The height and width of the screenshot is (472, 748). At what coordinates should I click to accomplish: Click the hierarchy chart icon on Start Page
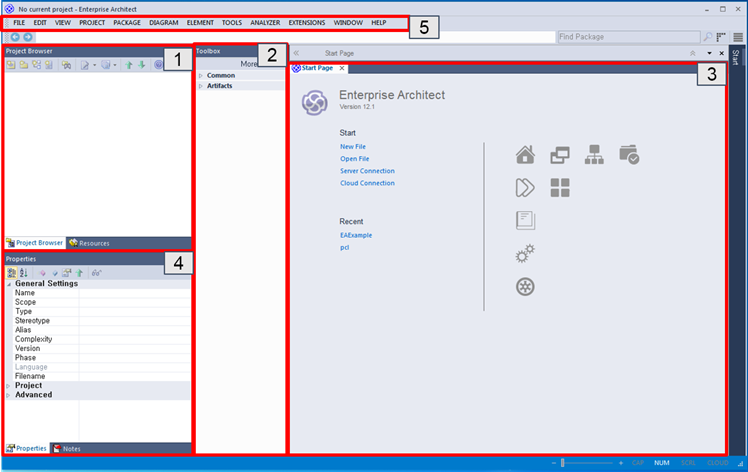tap(594, 155)
